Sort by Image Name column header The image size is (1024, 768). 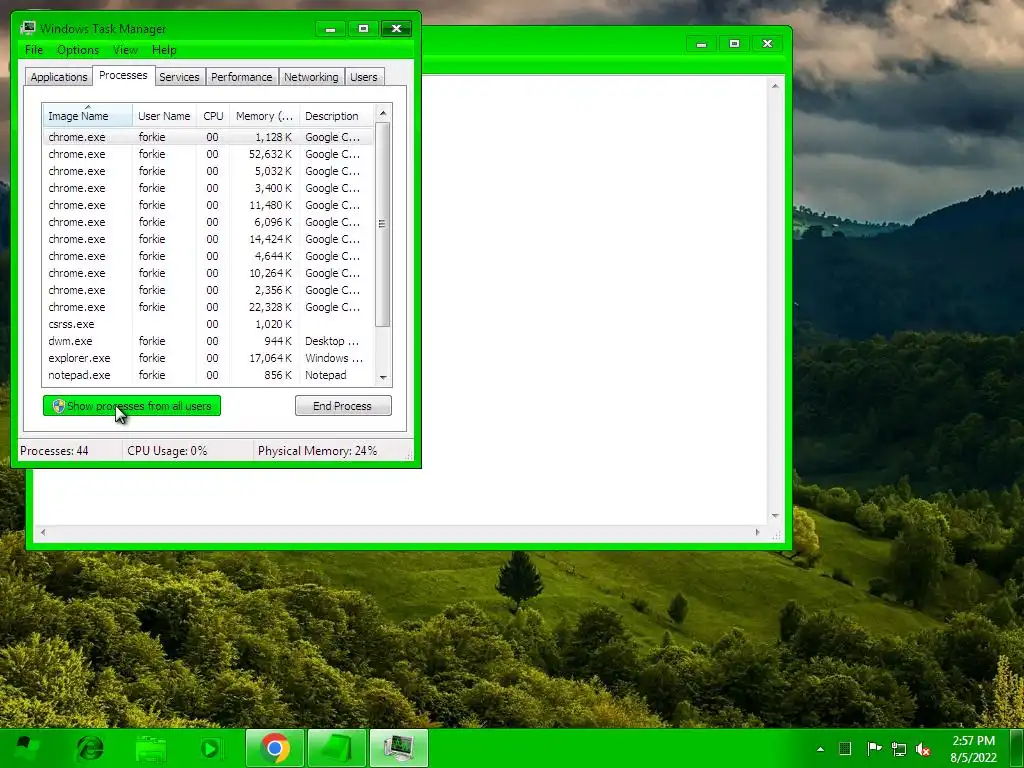click(x=88, y=116)
